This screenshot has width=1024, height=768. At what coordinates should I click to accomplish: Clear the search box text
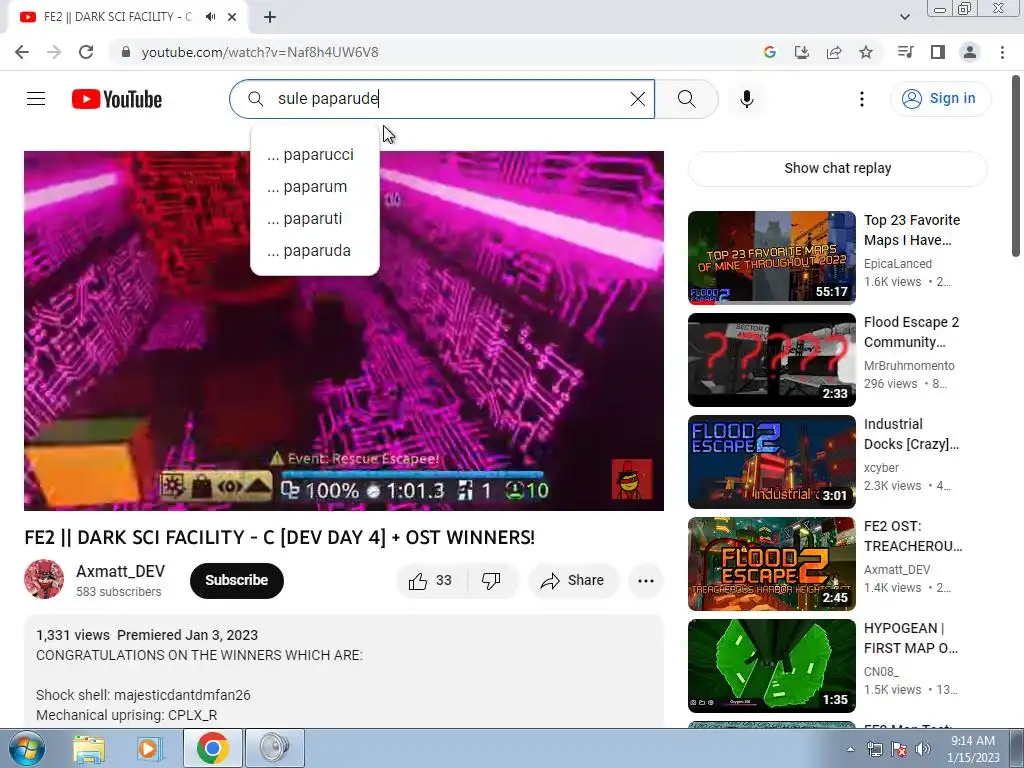click(x=637, y=99)
